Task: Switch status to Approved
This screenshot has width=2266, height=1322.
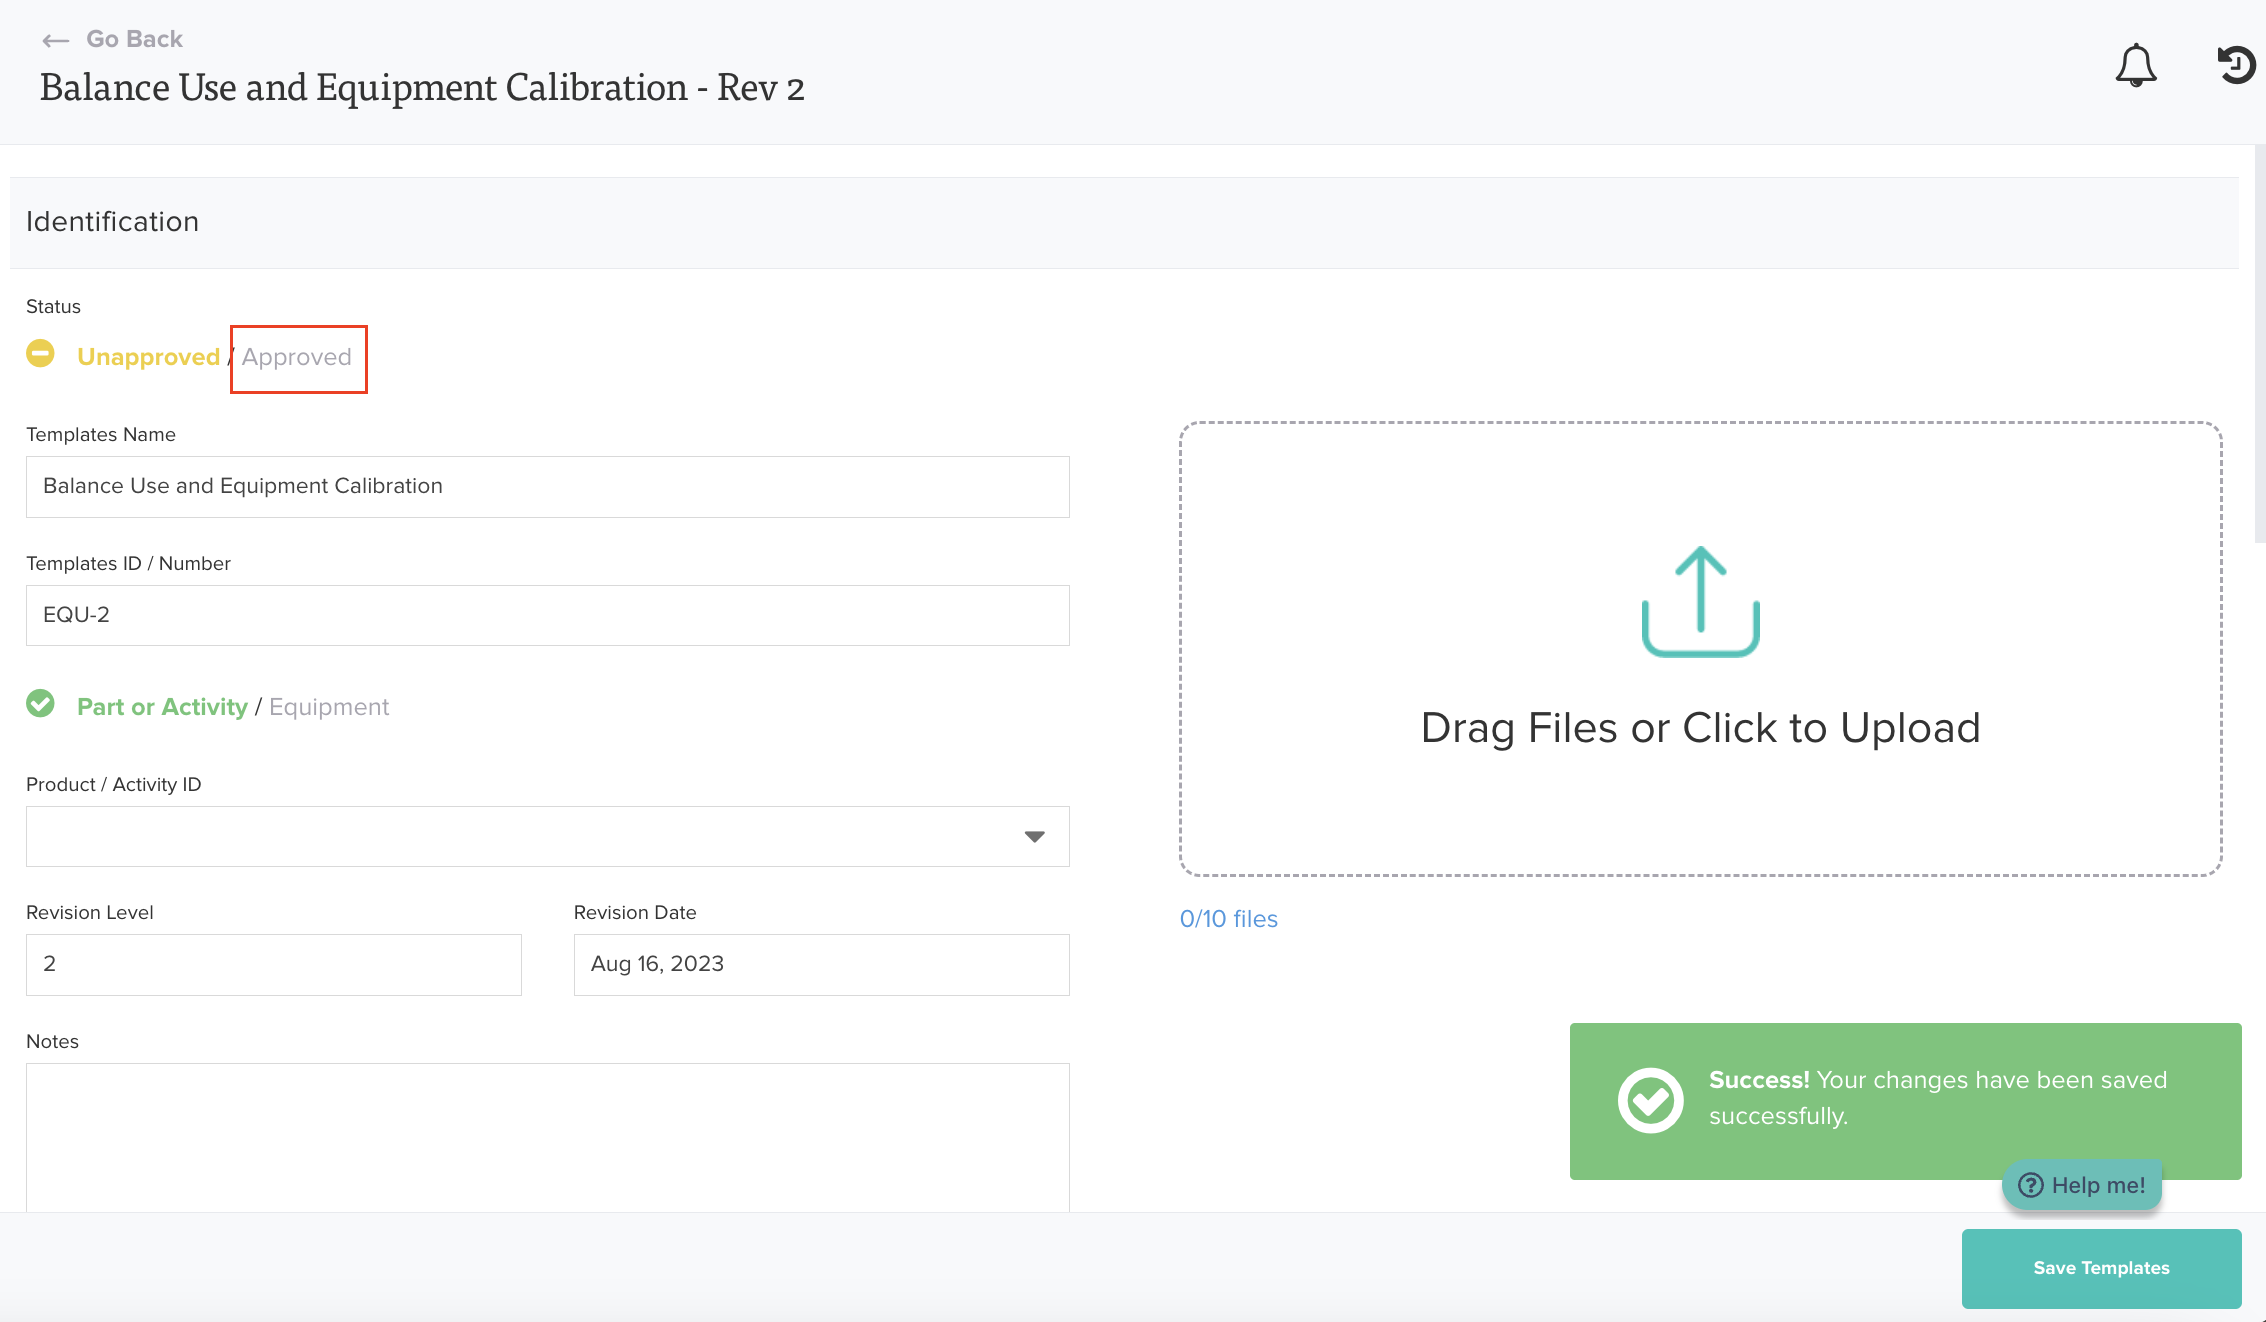Action: click(x=297, y=358)
